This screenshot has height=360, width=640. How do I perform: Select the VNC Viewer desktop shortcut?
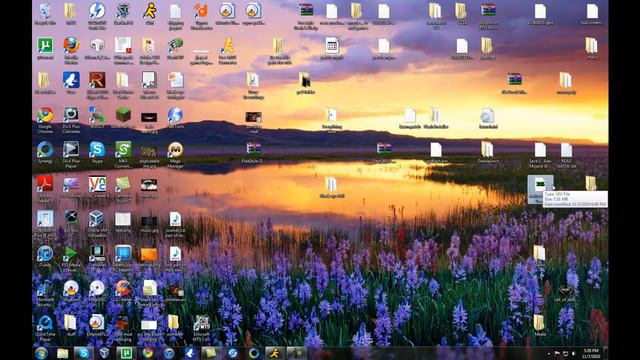tap(97, 187)
